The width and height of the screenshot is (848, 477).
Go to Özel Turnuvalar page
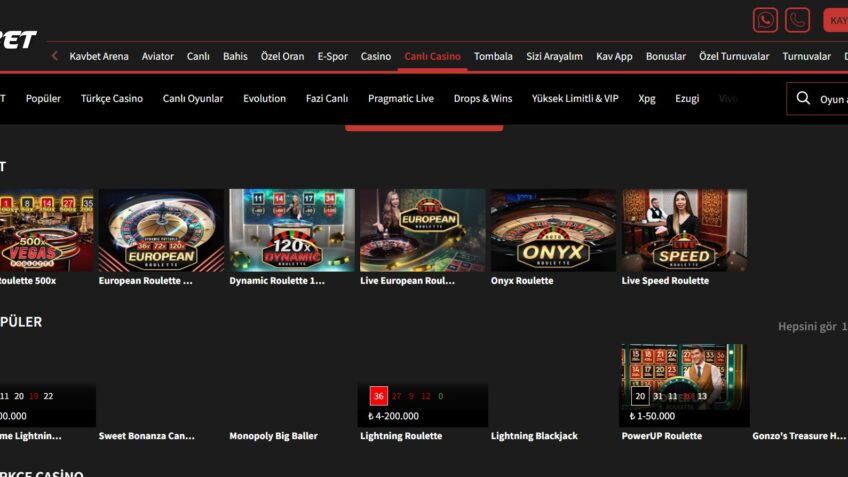733,56
